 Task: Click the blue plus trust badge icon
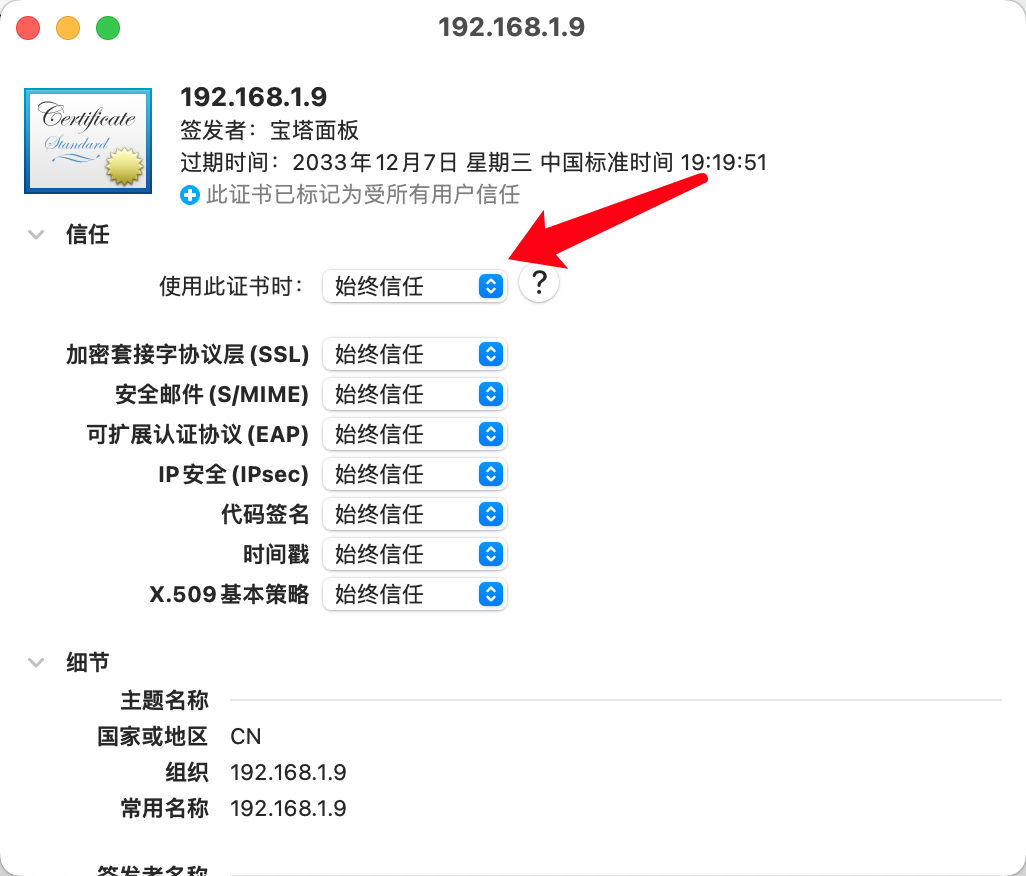pyautogui.click(x=190, y=195)
